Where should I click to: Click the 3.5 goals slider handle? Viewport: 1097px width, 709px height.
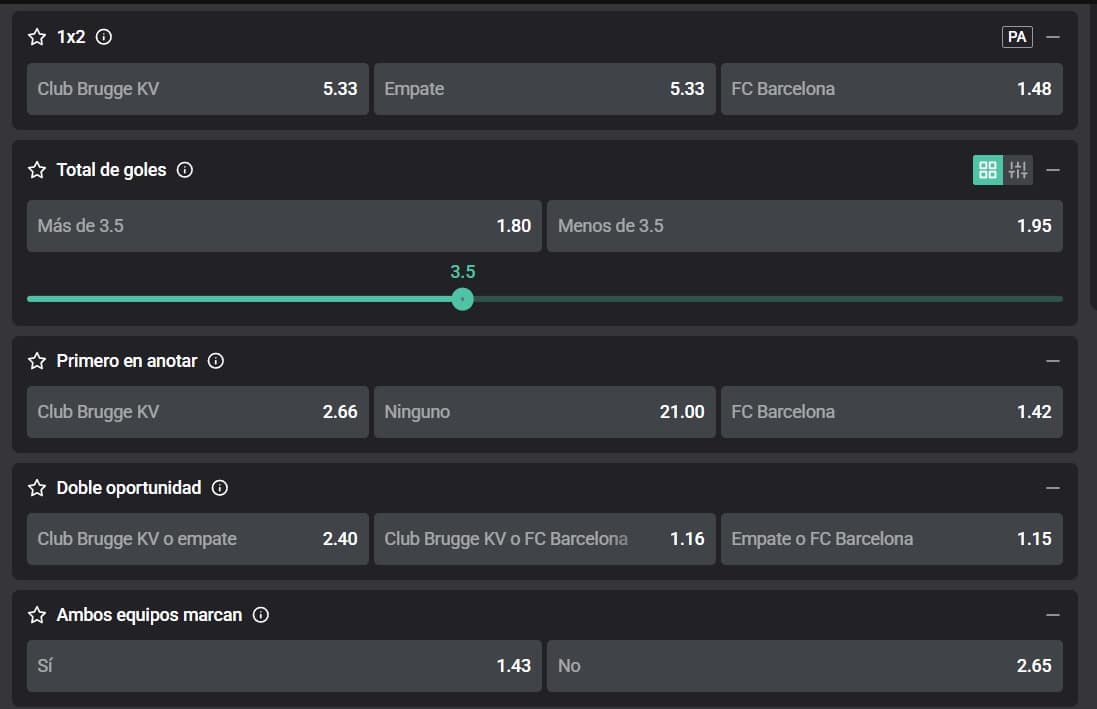(462, 299)
